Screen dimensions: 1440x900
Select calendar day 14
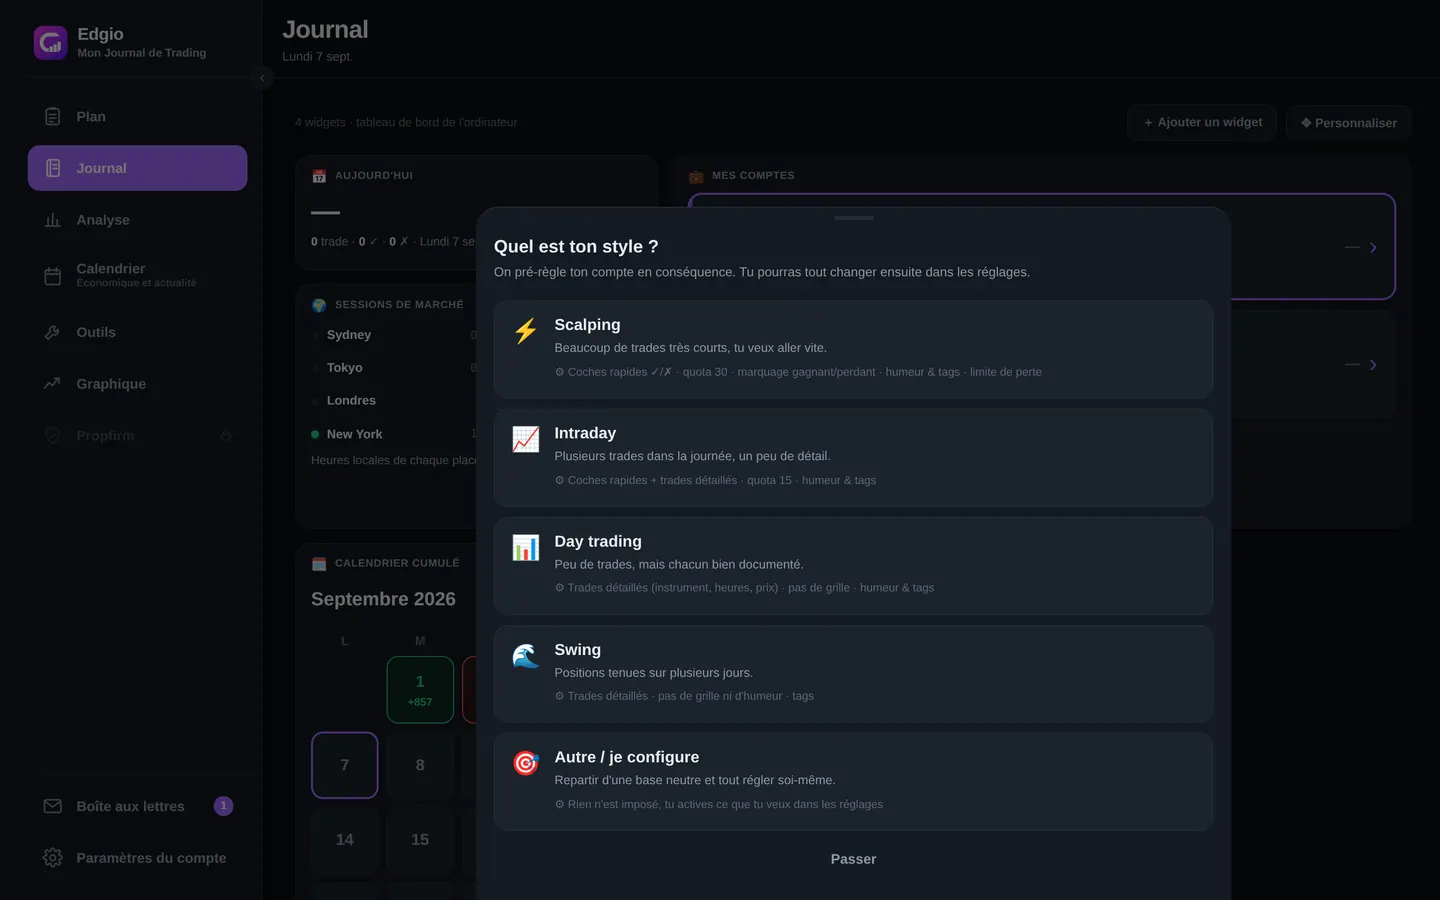click(345, 840)
